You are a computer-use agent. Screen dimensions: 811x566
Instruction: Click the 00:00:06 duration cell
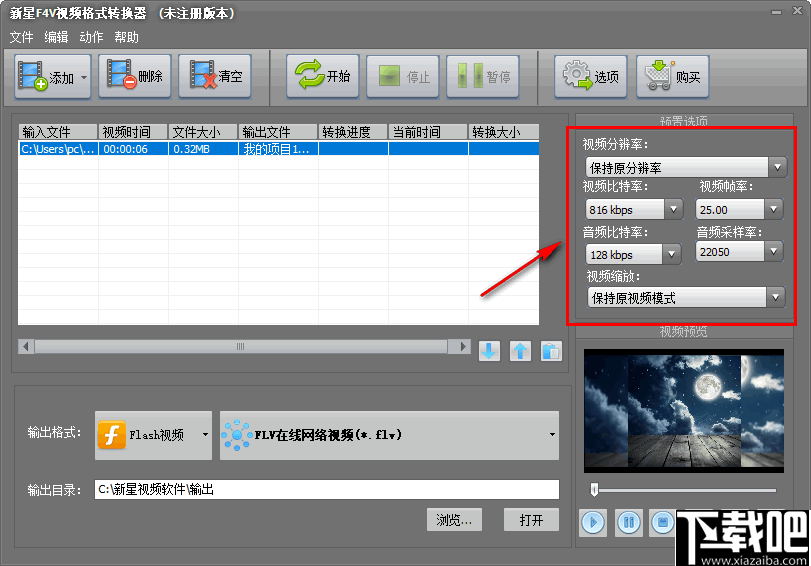133,149
